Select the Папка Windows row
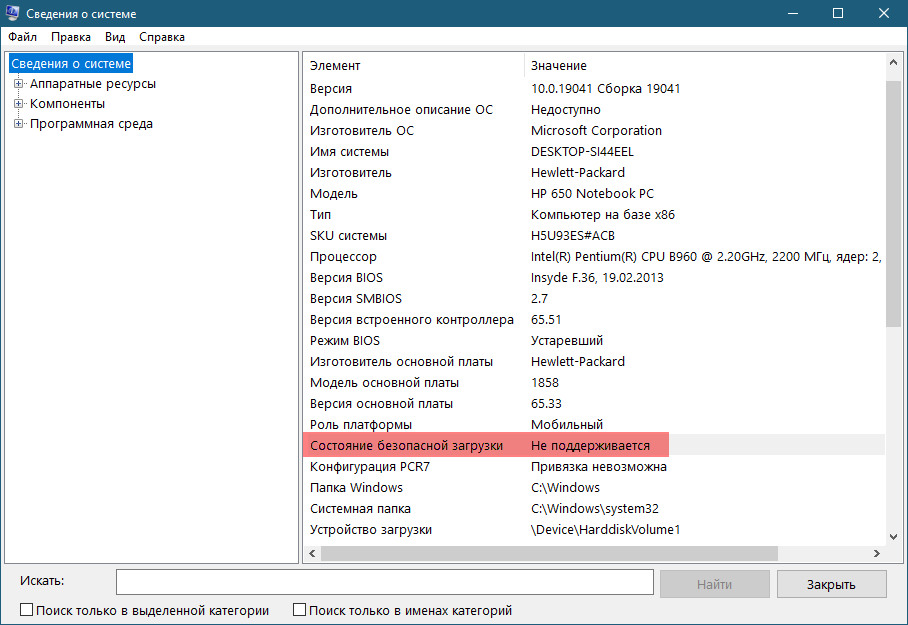 click(x=594, y=488)
